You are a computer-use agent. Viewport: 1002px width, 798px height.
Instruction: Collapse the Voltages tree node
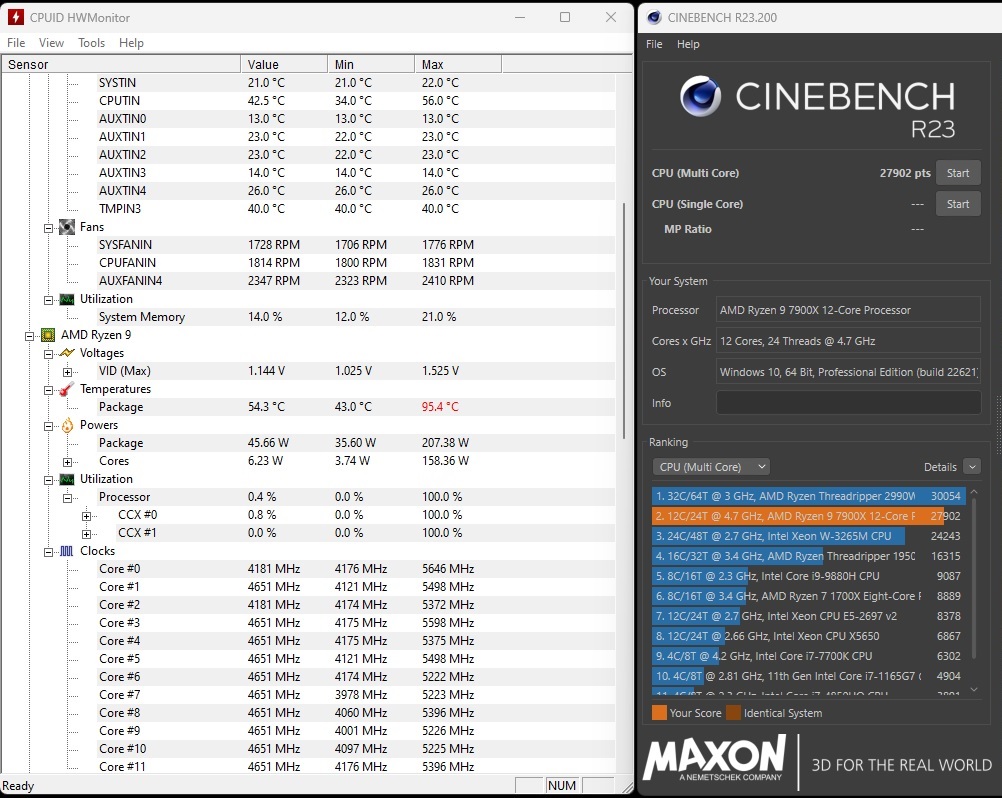(x=49, y=353)
